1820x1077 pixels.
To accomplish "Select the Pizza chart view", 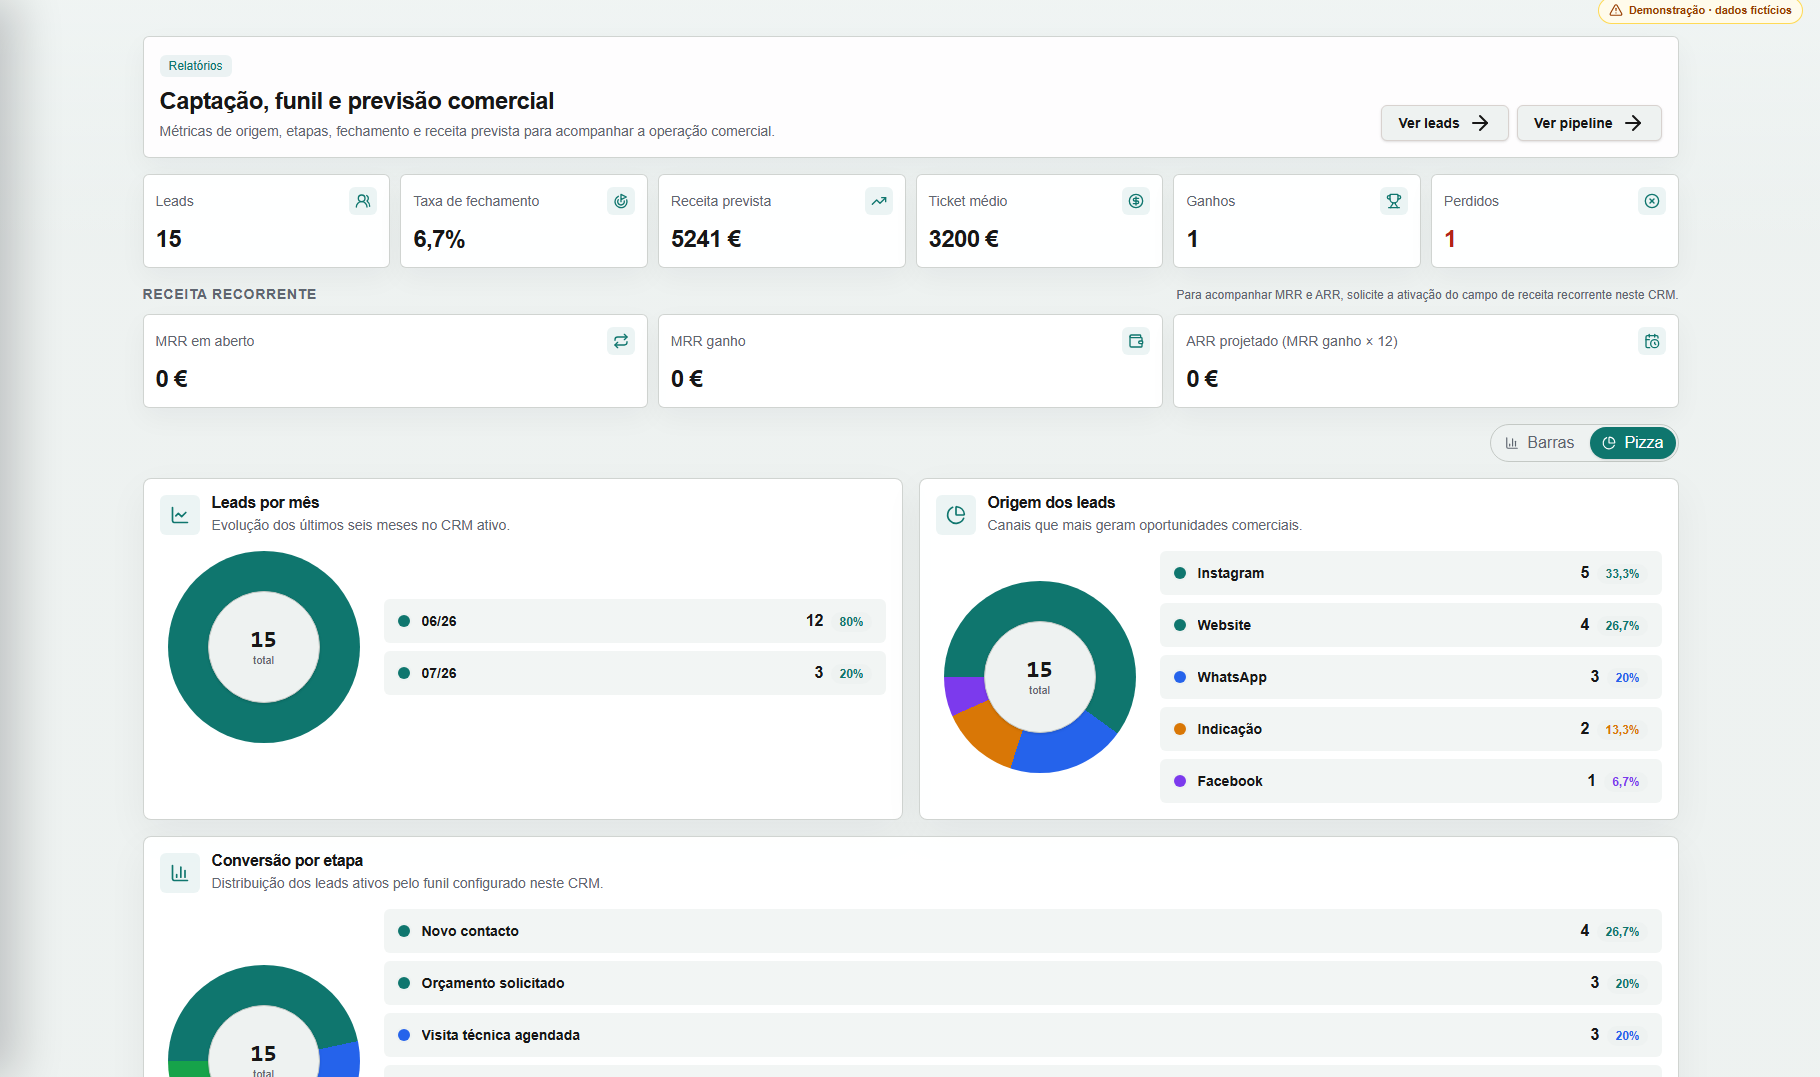I will 1633,443.
